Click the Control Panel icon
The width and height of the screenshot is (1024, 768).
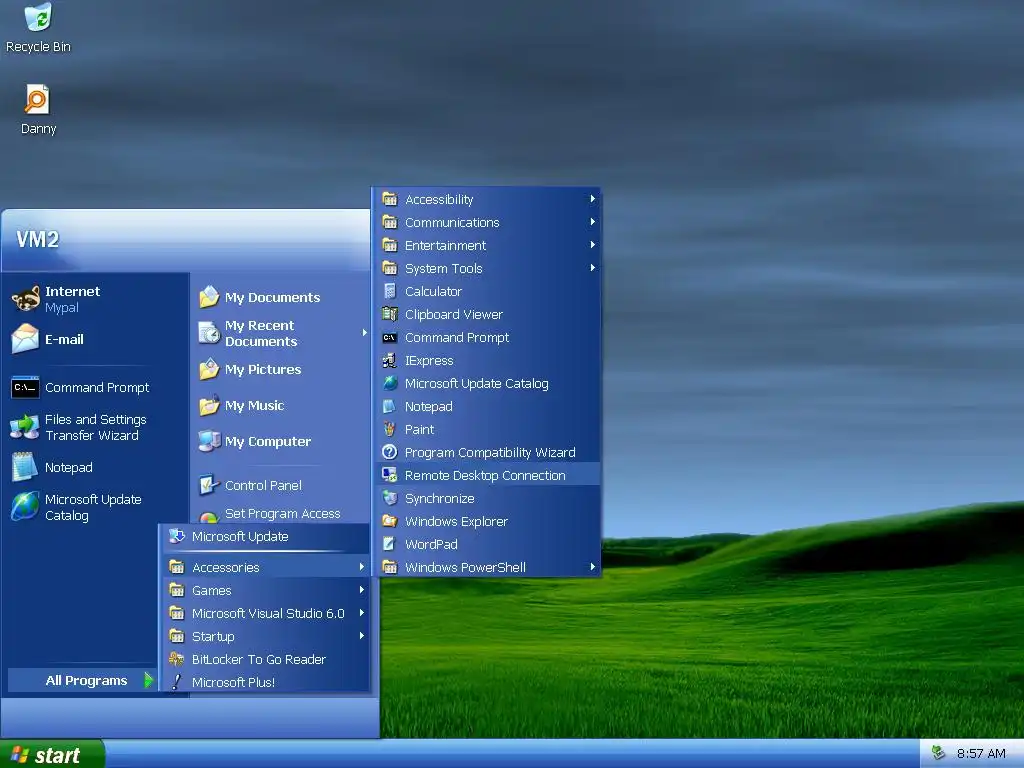click(x=209, y=485)
